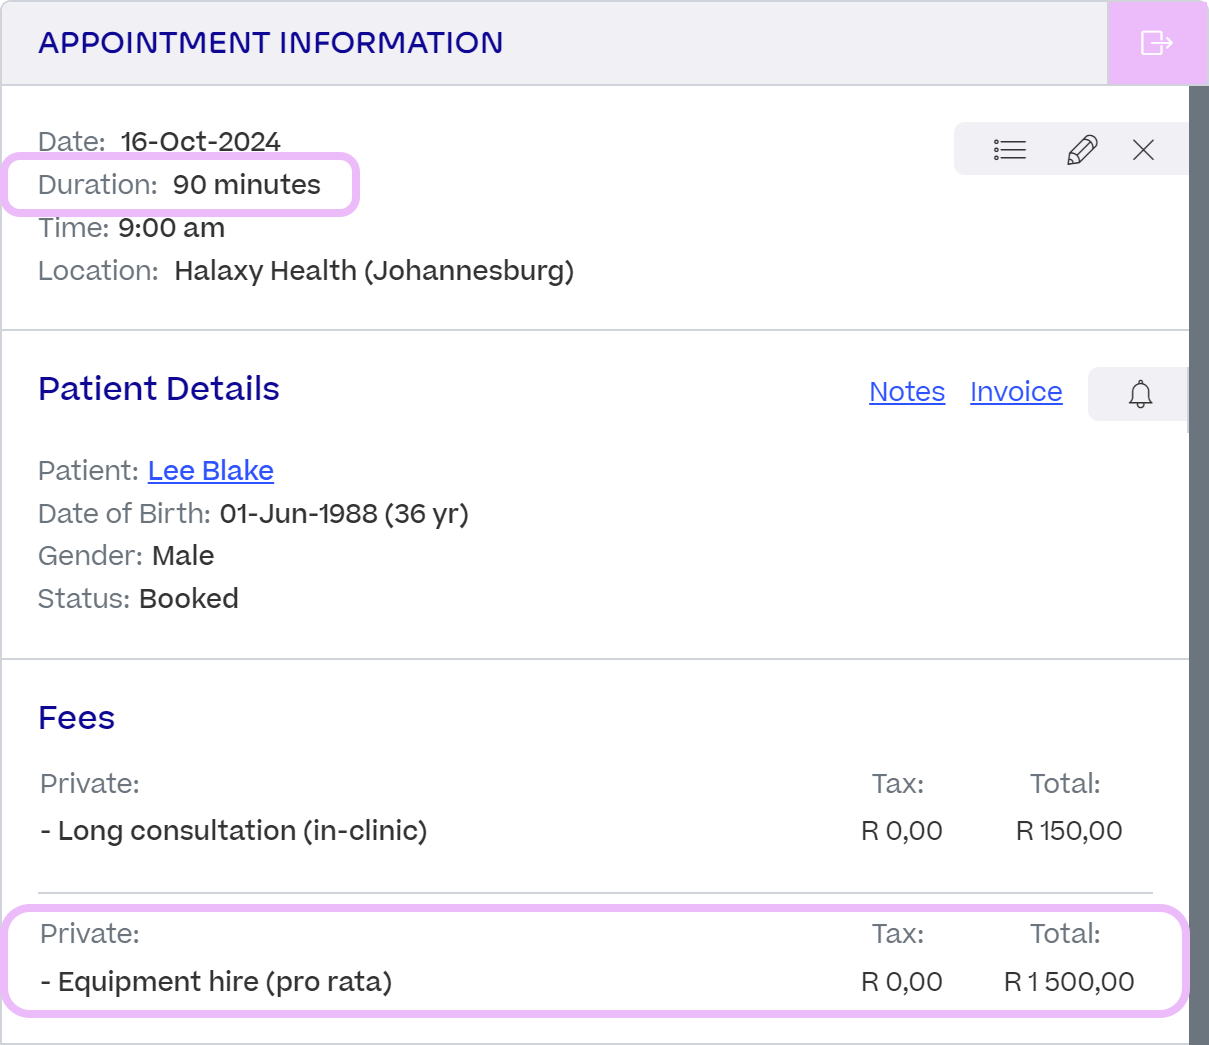Click the Patient Details section heading
The width and height of the screenshot is (1209, 1045).
coord(159,389)
